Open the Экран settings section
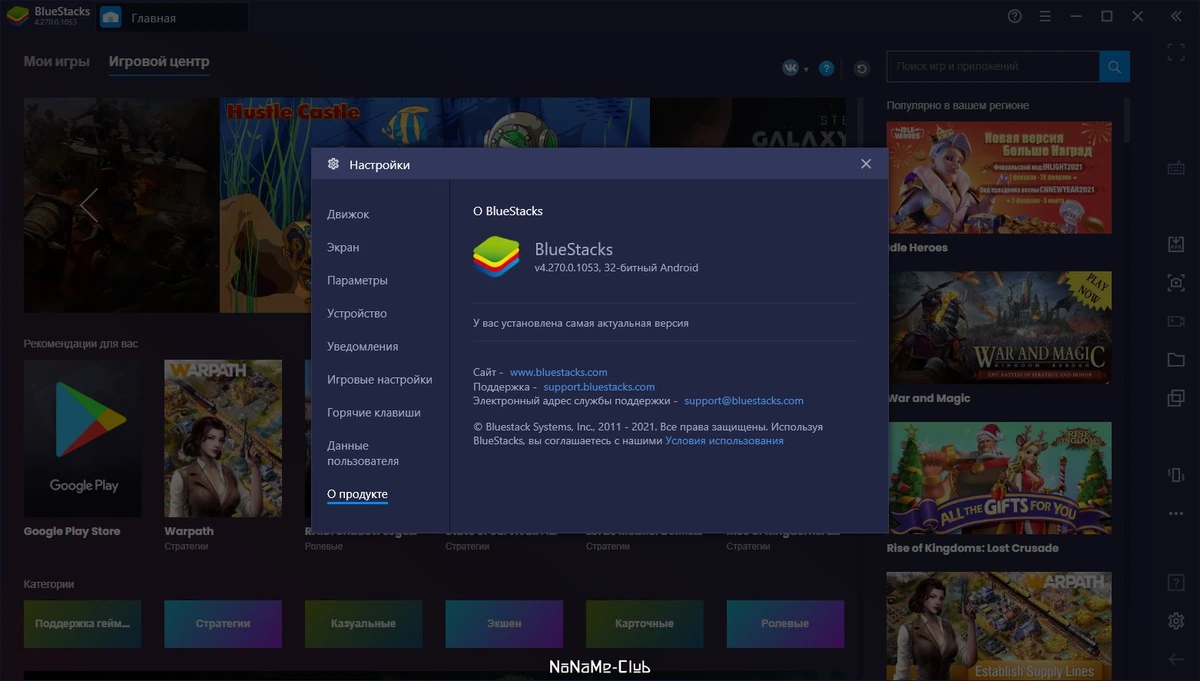 pyautogui.click(x=343, y=247)
